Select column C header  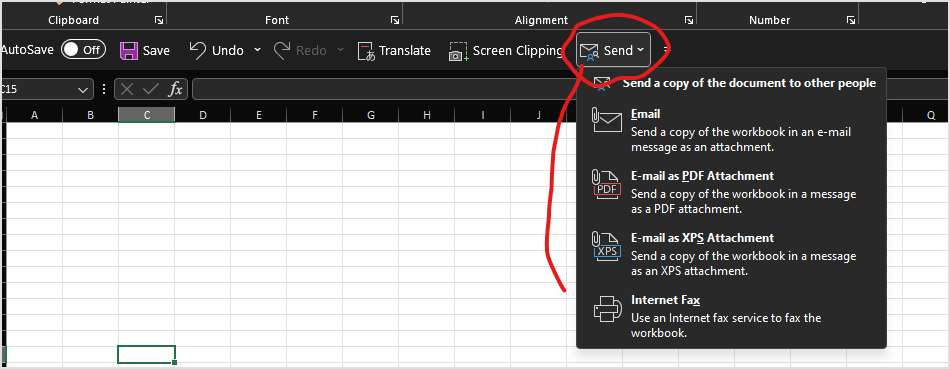point(147,115)
